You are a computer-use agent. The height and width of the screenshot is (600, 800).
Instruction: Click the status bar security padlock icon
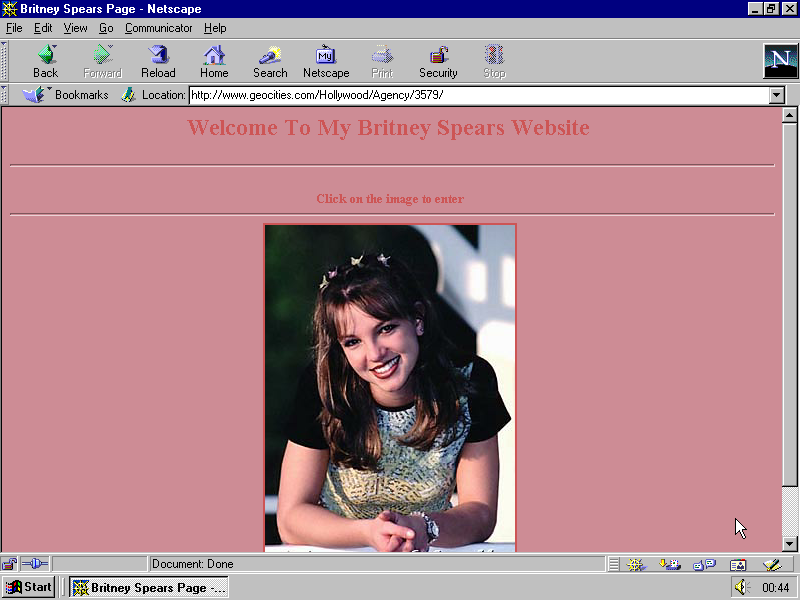point(9,564)
